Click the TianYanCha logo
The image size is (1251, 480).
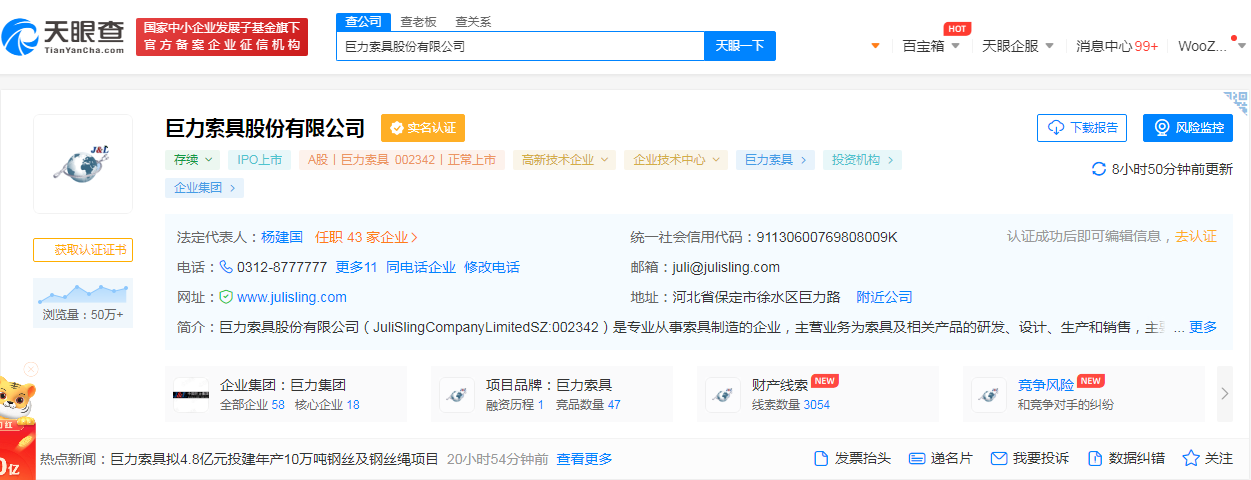click(63, 37)
